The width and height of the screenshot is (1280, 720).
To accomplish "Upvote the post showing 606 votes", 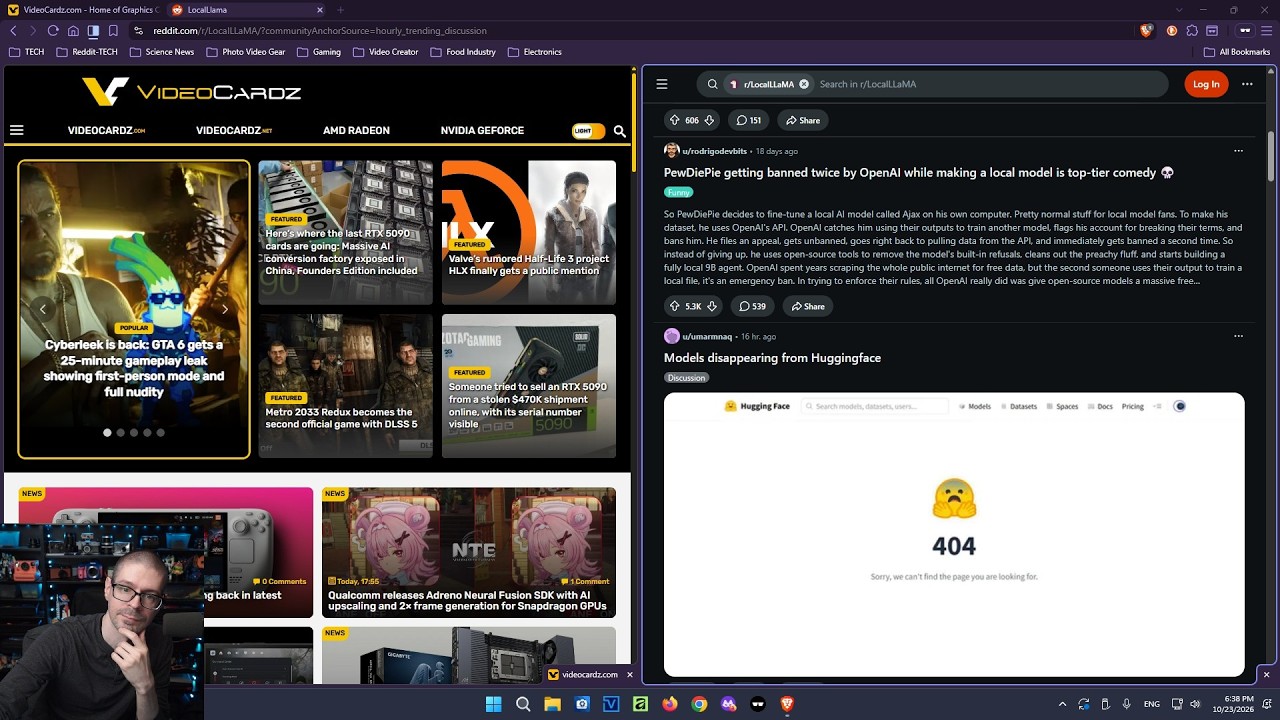I will [674, 120].
